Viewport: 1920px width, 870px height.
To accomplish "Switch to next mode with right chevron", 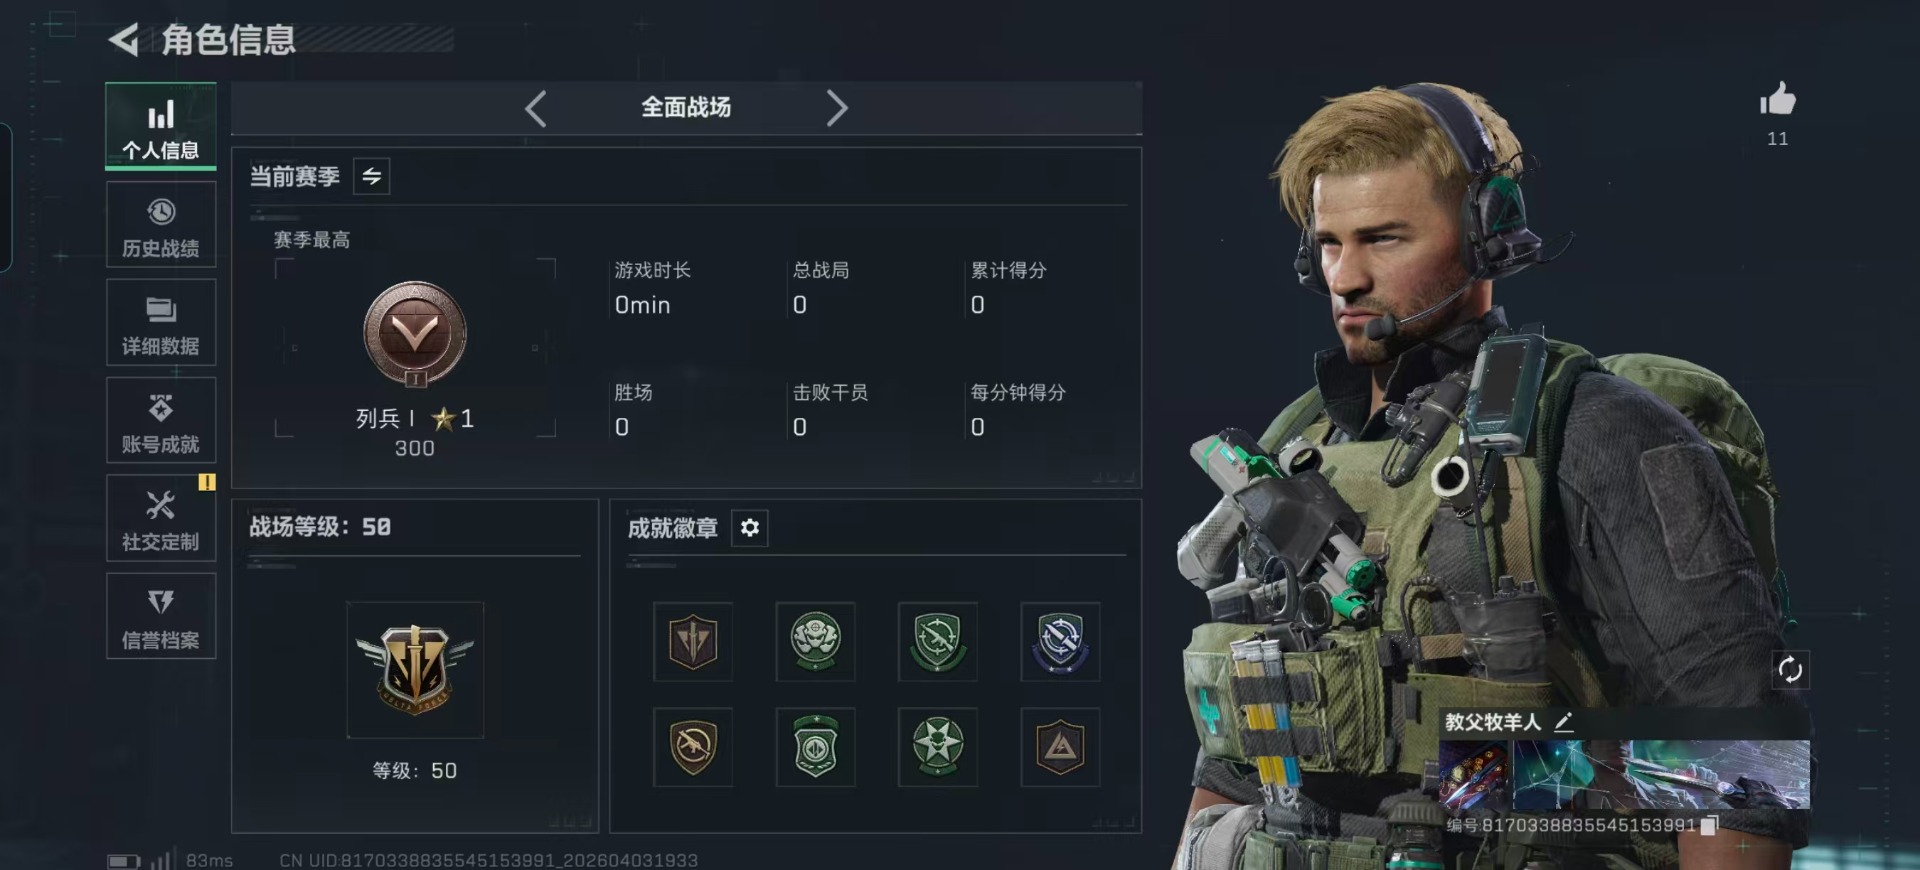I will point(837,108).
